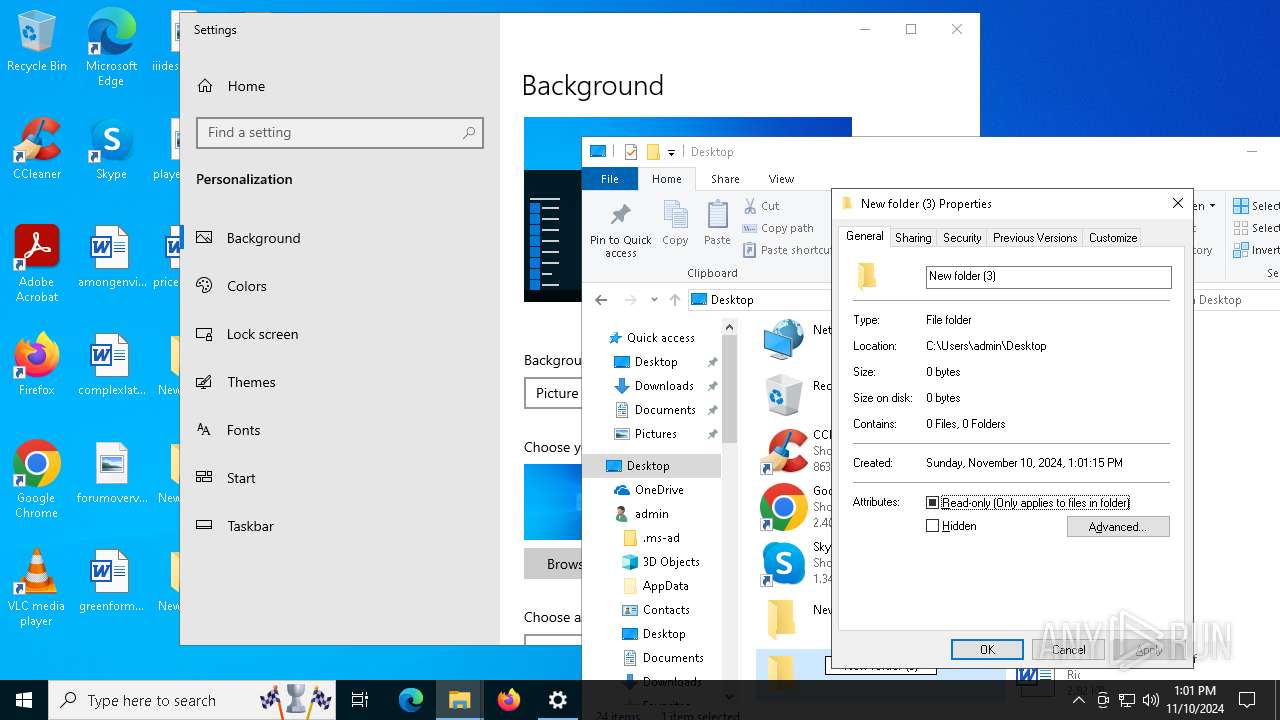Click Task View button on taskbar
This screenshot has height=720, width=1280.
tap(360, 700)
